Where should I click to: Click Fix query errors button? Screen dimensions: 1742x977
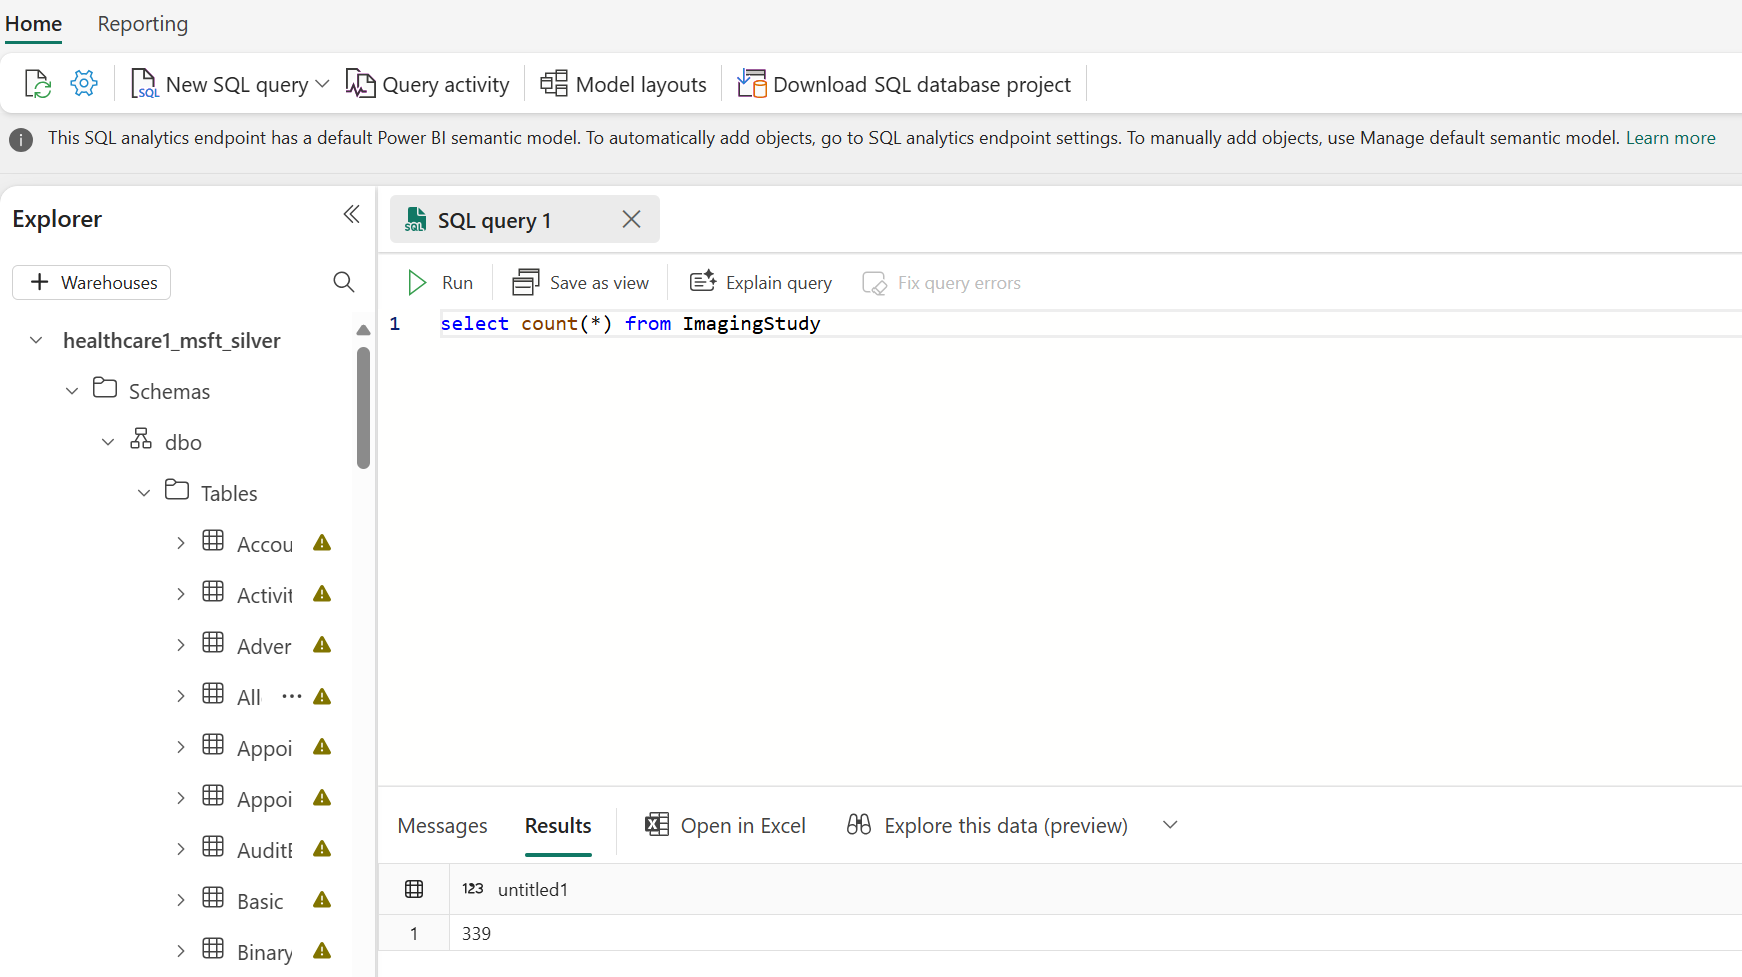942,283
